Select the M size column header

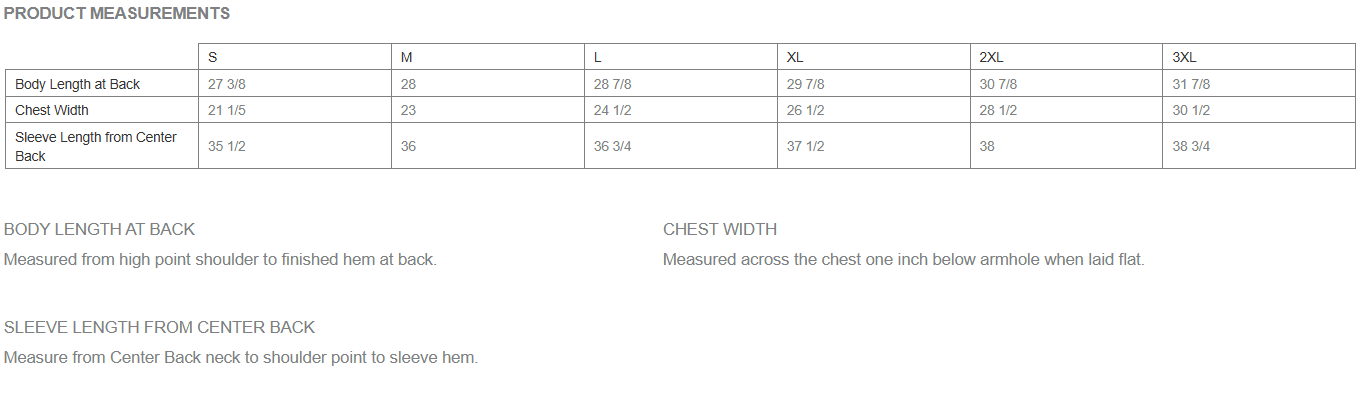(x=407, y=57)
